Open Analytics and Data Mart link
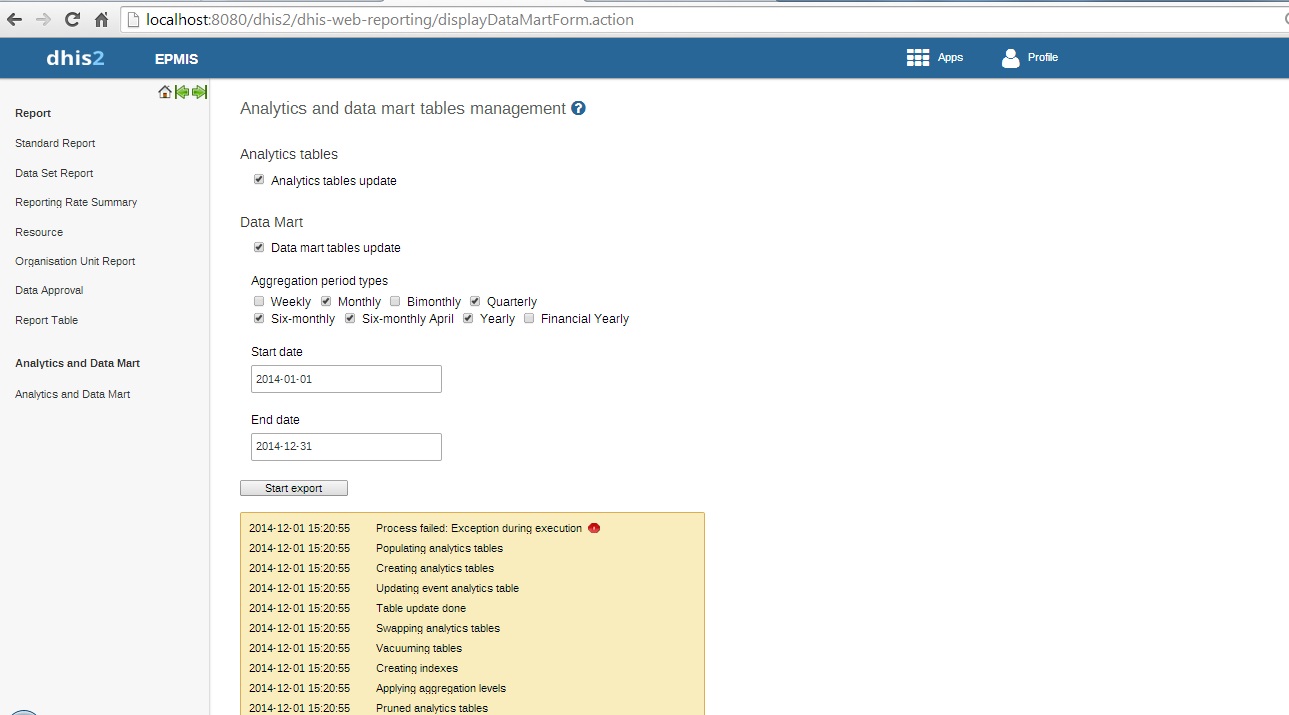This screenshot has height=715, width=1289. coord(72,394)
